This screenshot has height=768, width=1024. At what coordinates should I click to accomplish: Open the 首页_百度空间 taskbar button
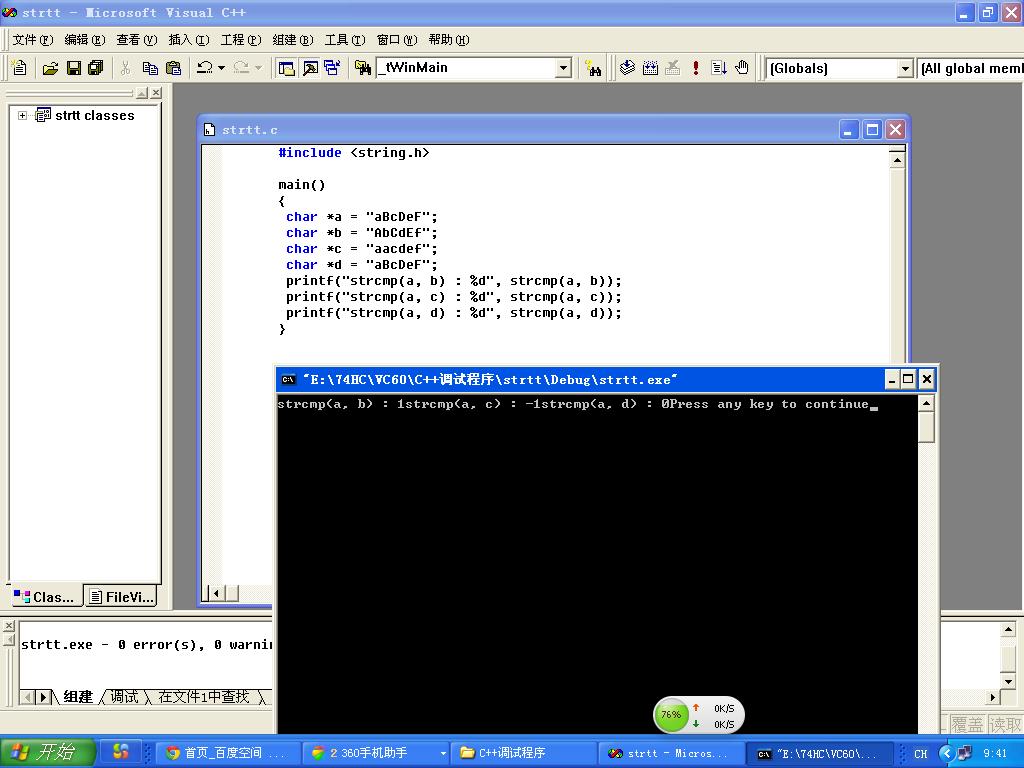pyautogui.click(x=227, y=753)
